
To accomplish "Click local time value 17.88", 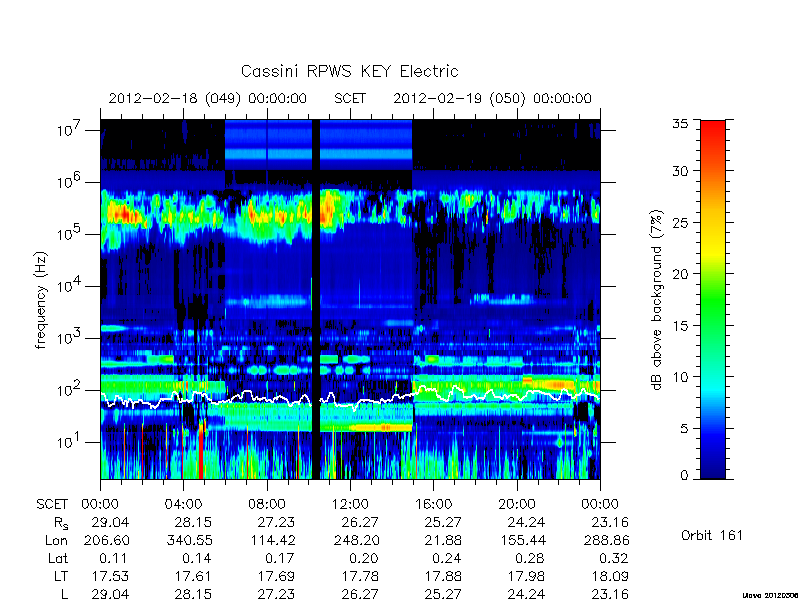I will [443, 577].
